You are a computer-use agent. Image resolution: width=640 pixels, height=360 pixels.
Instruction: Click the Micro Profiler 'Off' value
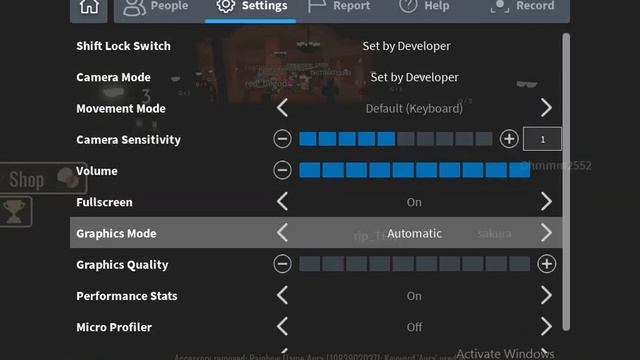pyautogui.click(x=414, y=327)
